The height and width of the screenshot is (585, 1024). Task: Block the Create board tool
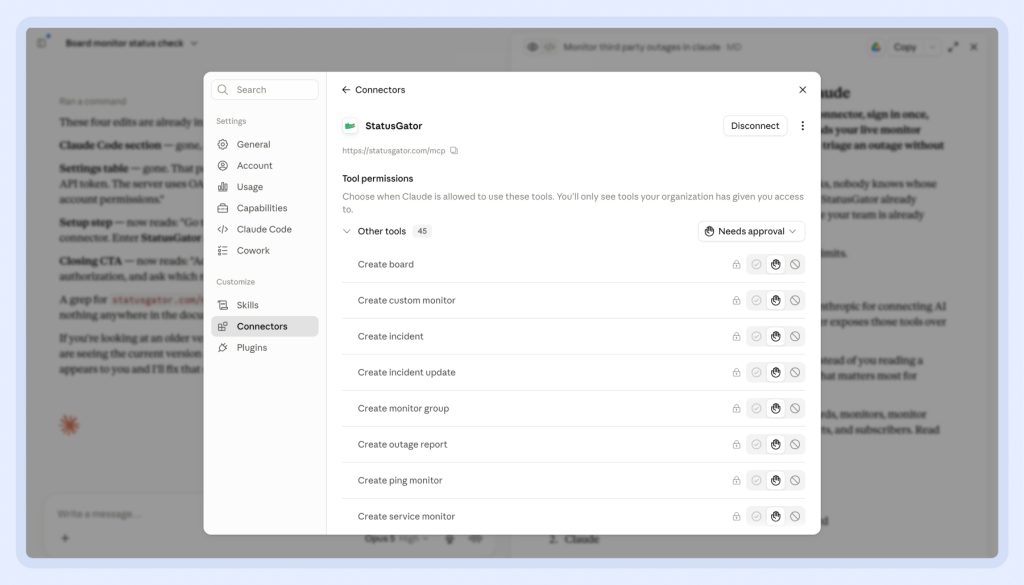pos(795,264)
